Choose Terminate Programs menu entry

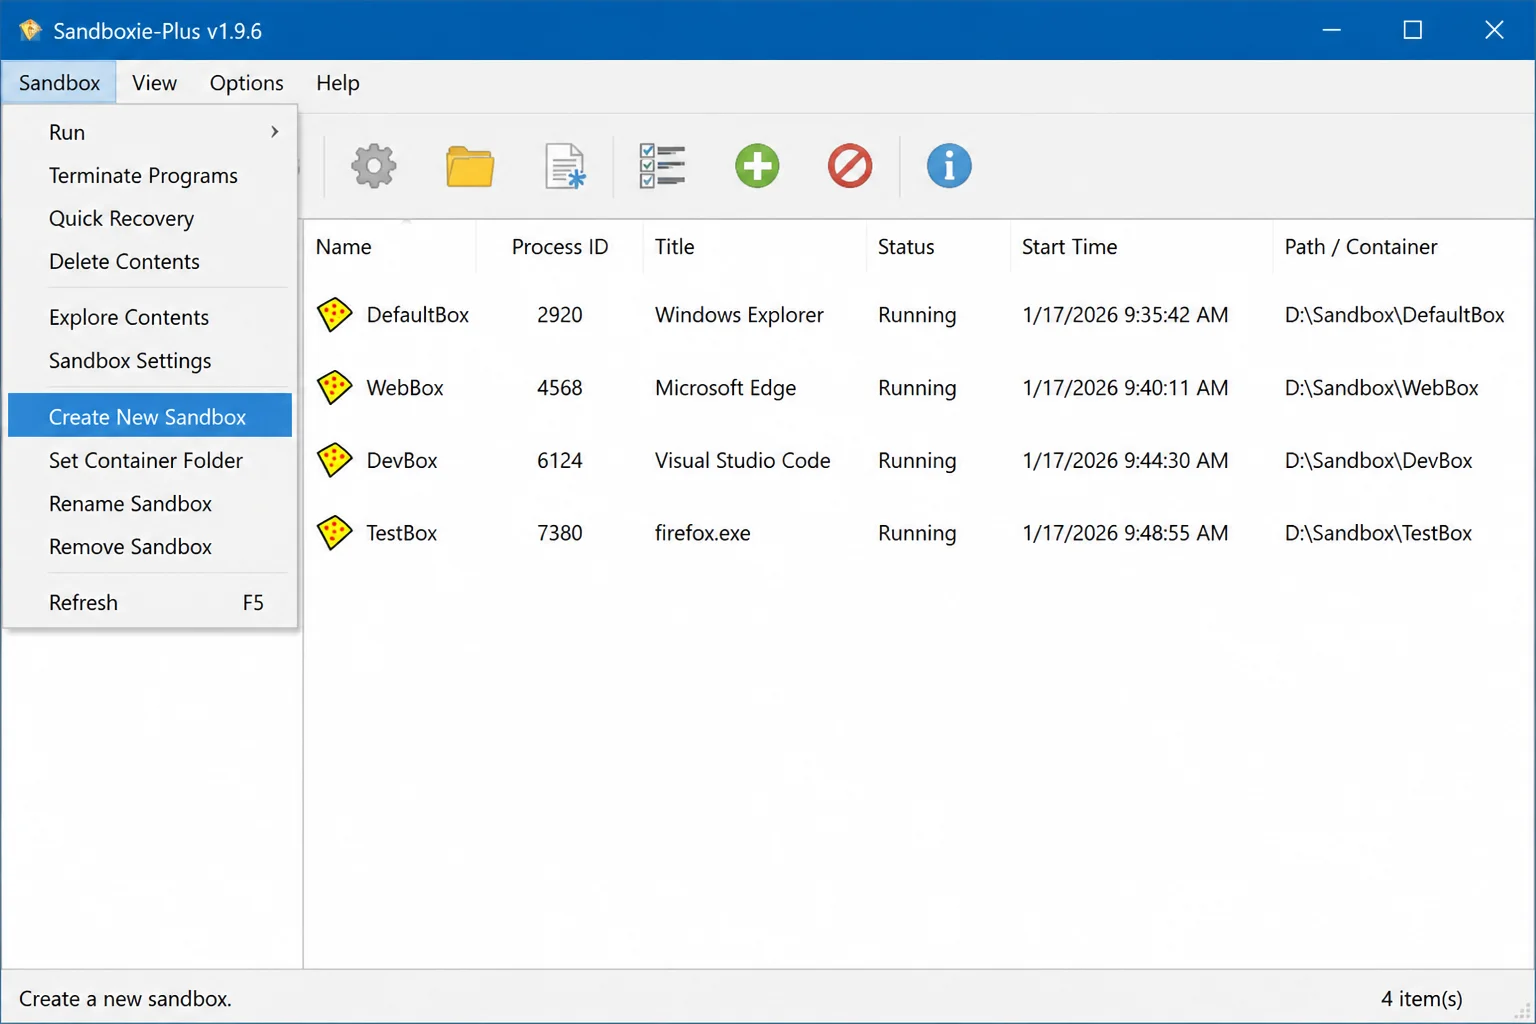(150, 175)
